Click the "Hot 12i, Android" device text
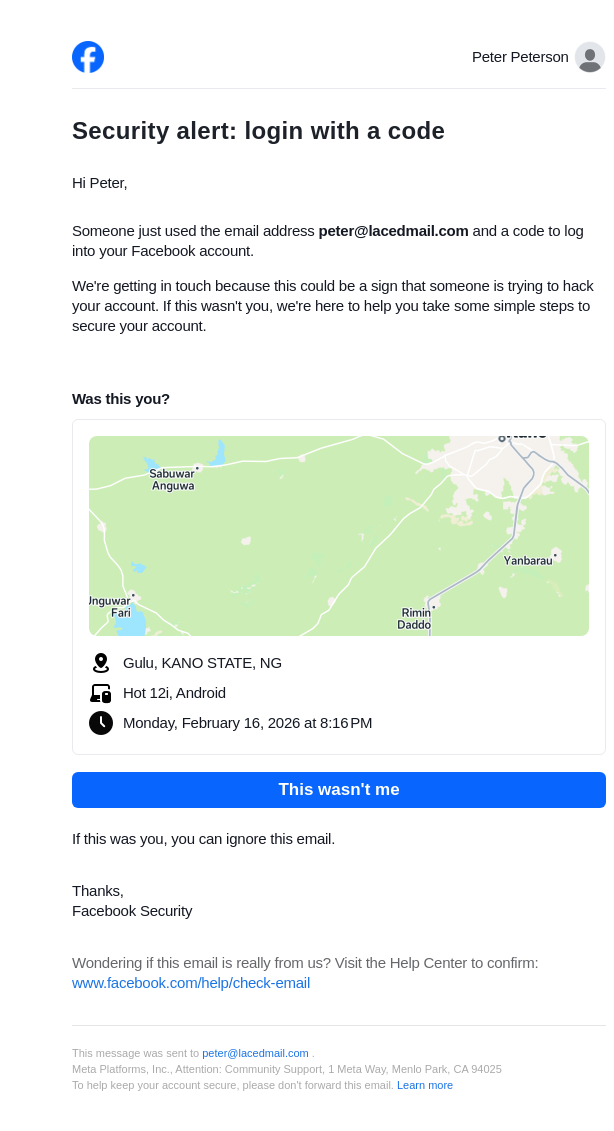Viewport: 614px width, 1131px height. click(174, 693)
